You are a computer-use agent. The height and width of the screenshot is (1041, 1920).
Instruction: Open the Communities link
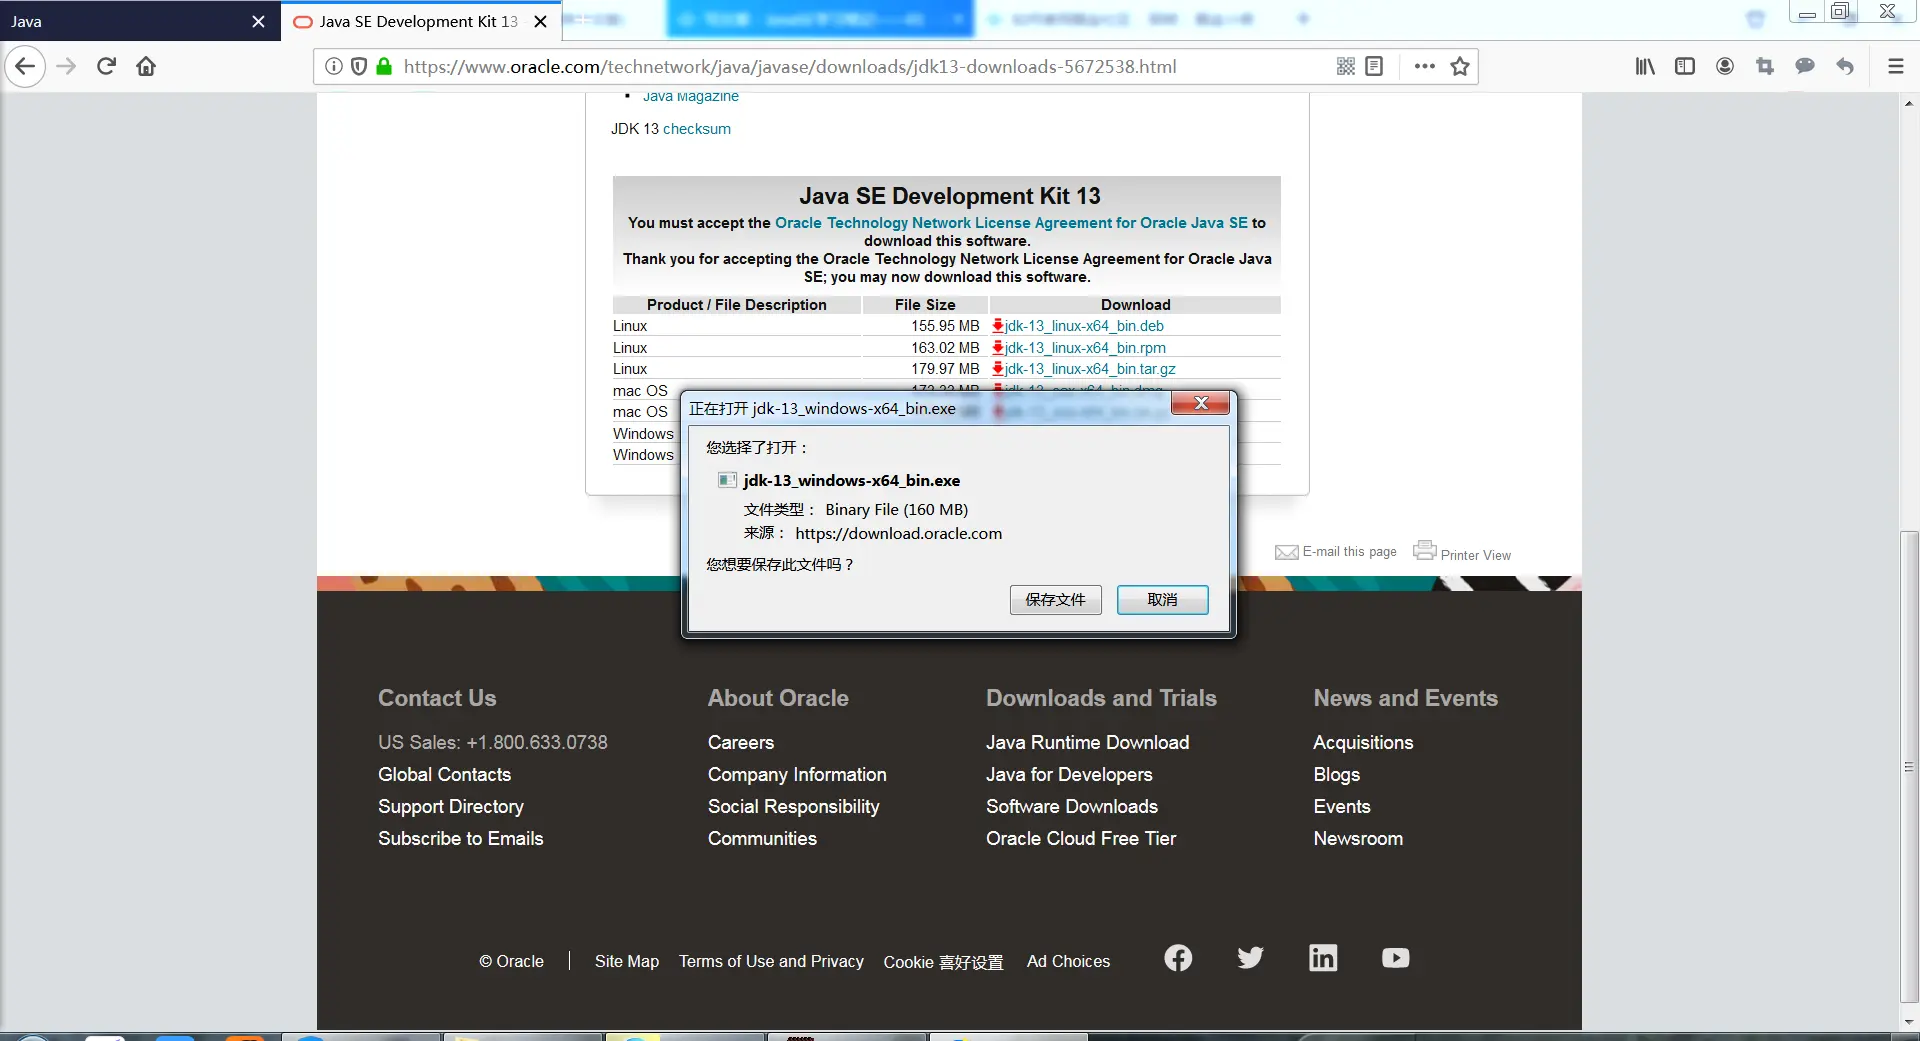click(762, 839)
